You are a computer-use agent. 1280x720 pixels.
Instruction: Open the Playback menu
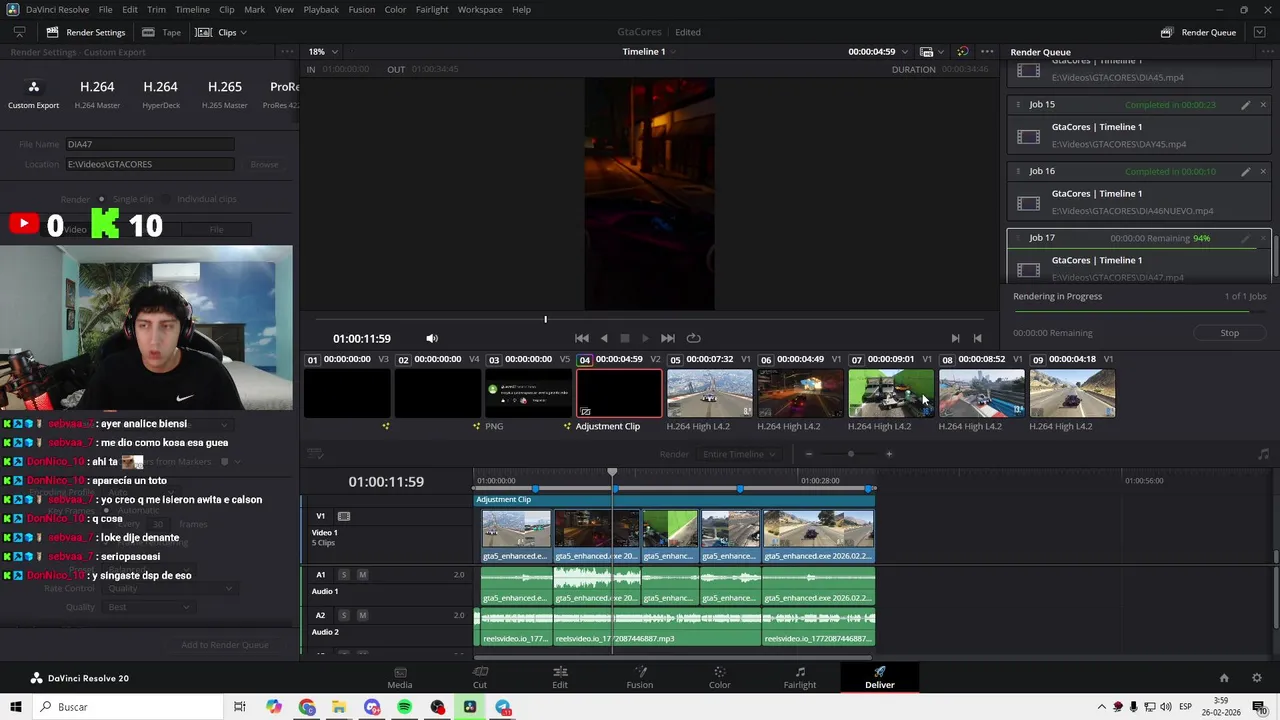pyautogui.click(x=321, y=9)
